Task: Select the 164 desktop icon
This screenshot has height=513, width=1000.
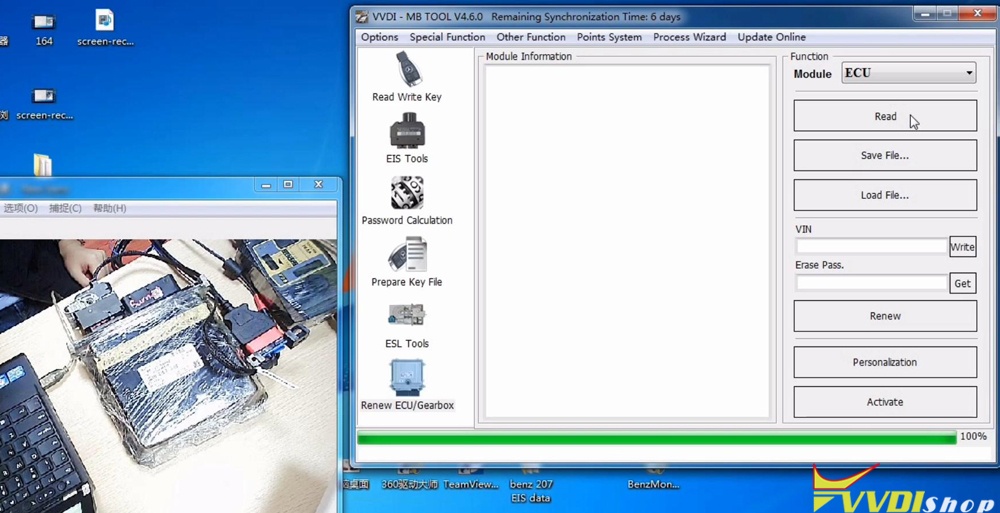Action: [x=44, y=29]
